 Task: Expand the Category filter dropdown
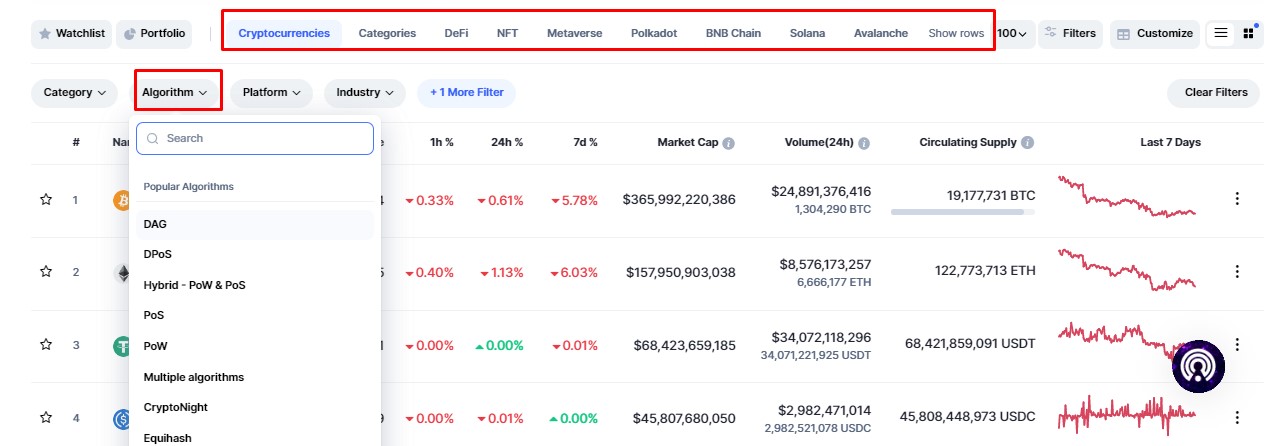[x=74, y=93]
